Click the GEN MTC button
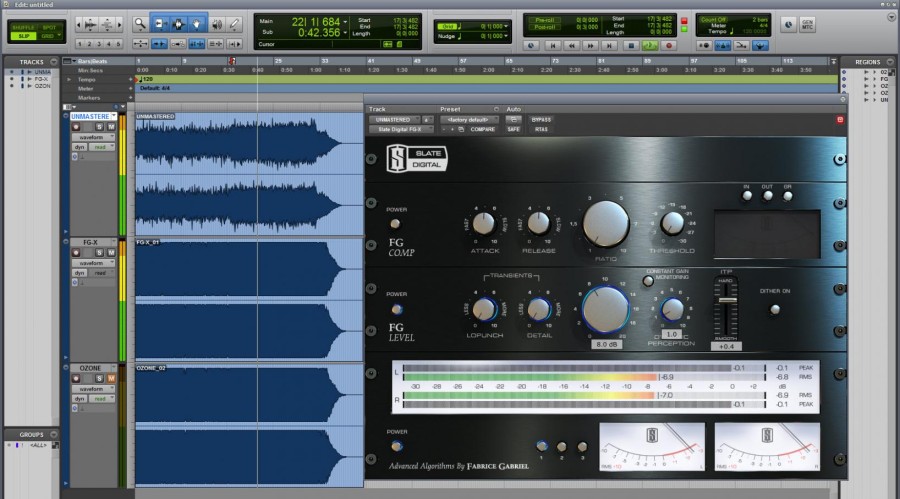The width and height of the screenshot is (900, 499). tap(807, 24)
